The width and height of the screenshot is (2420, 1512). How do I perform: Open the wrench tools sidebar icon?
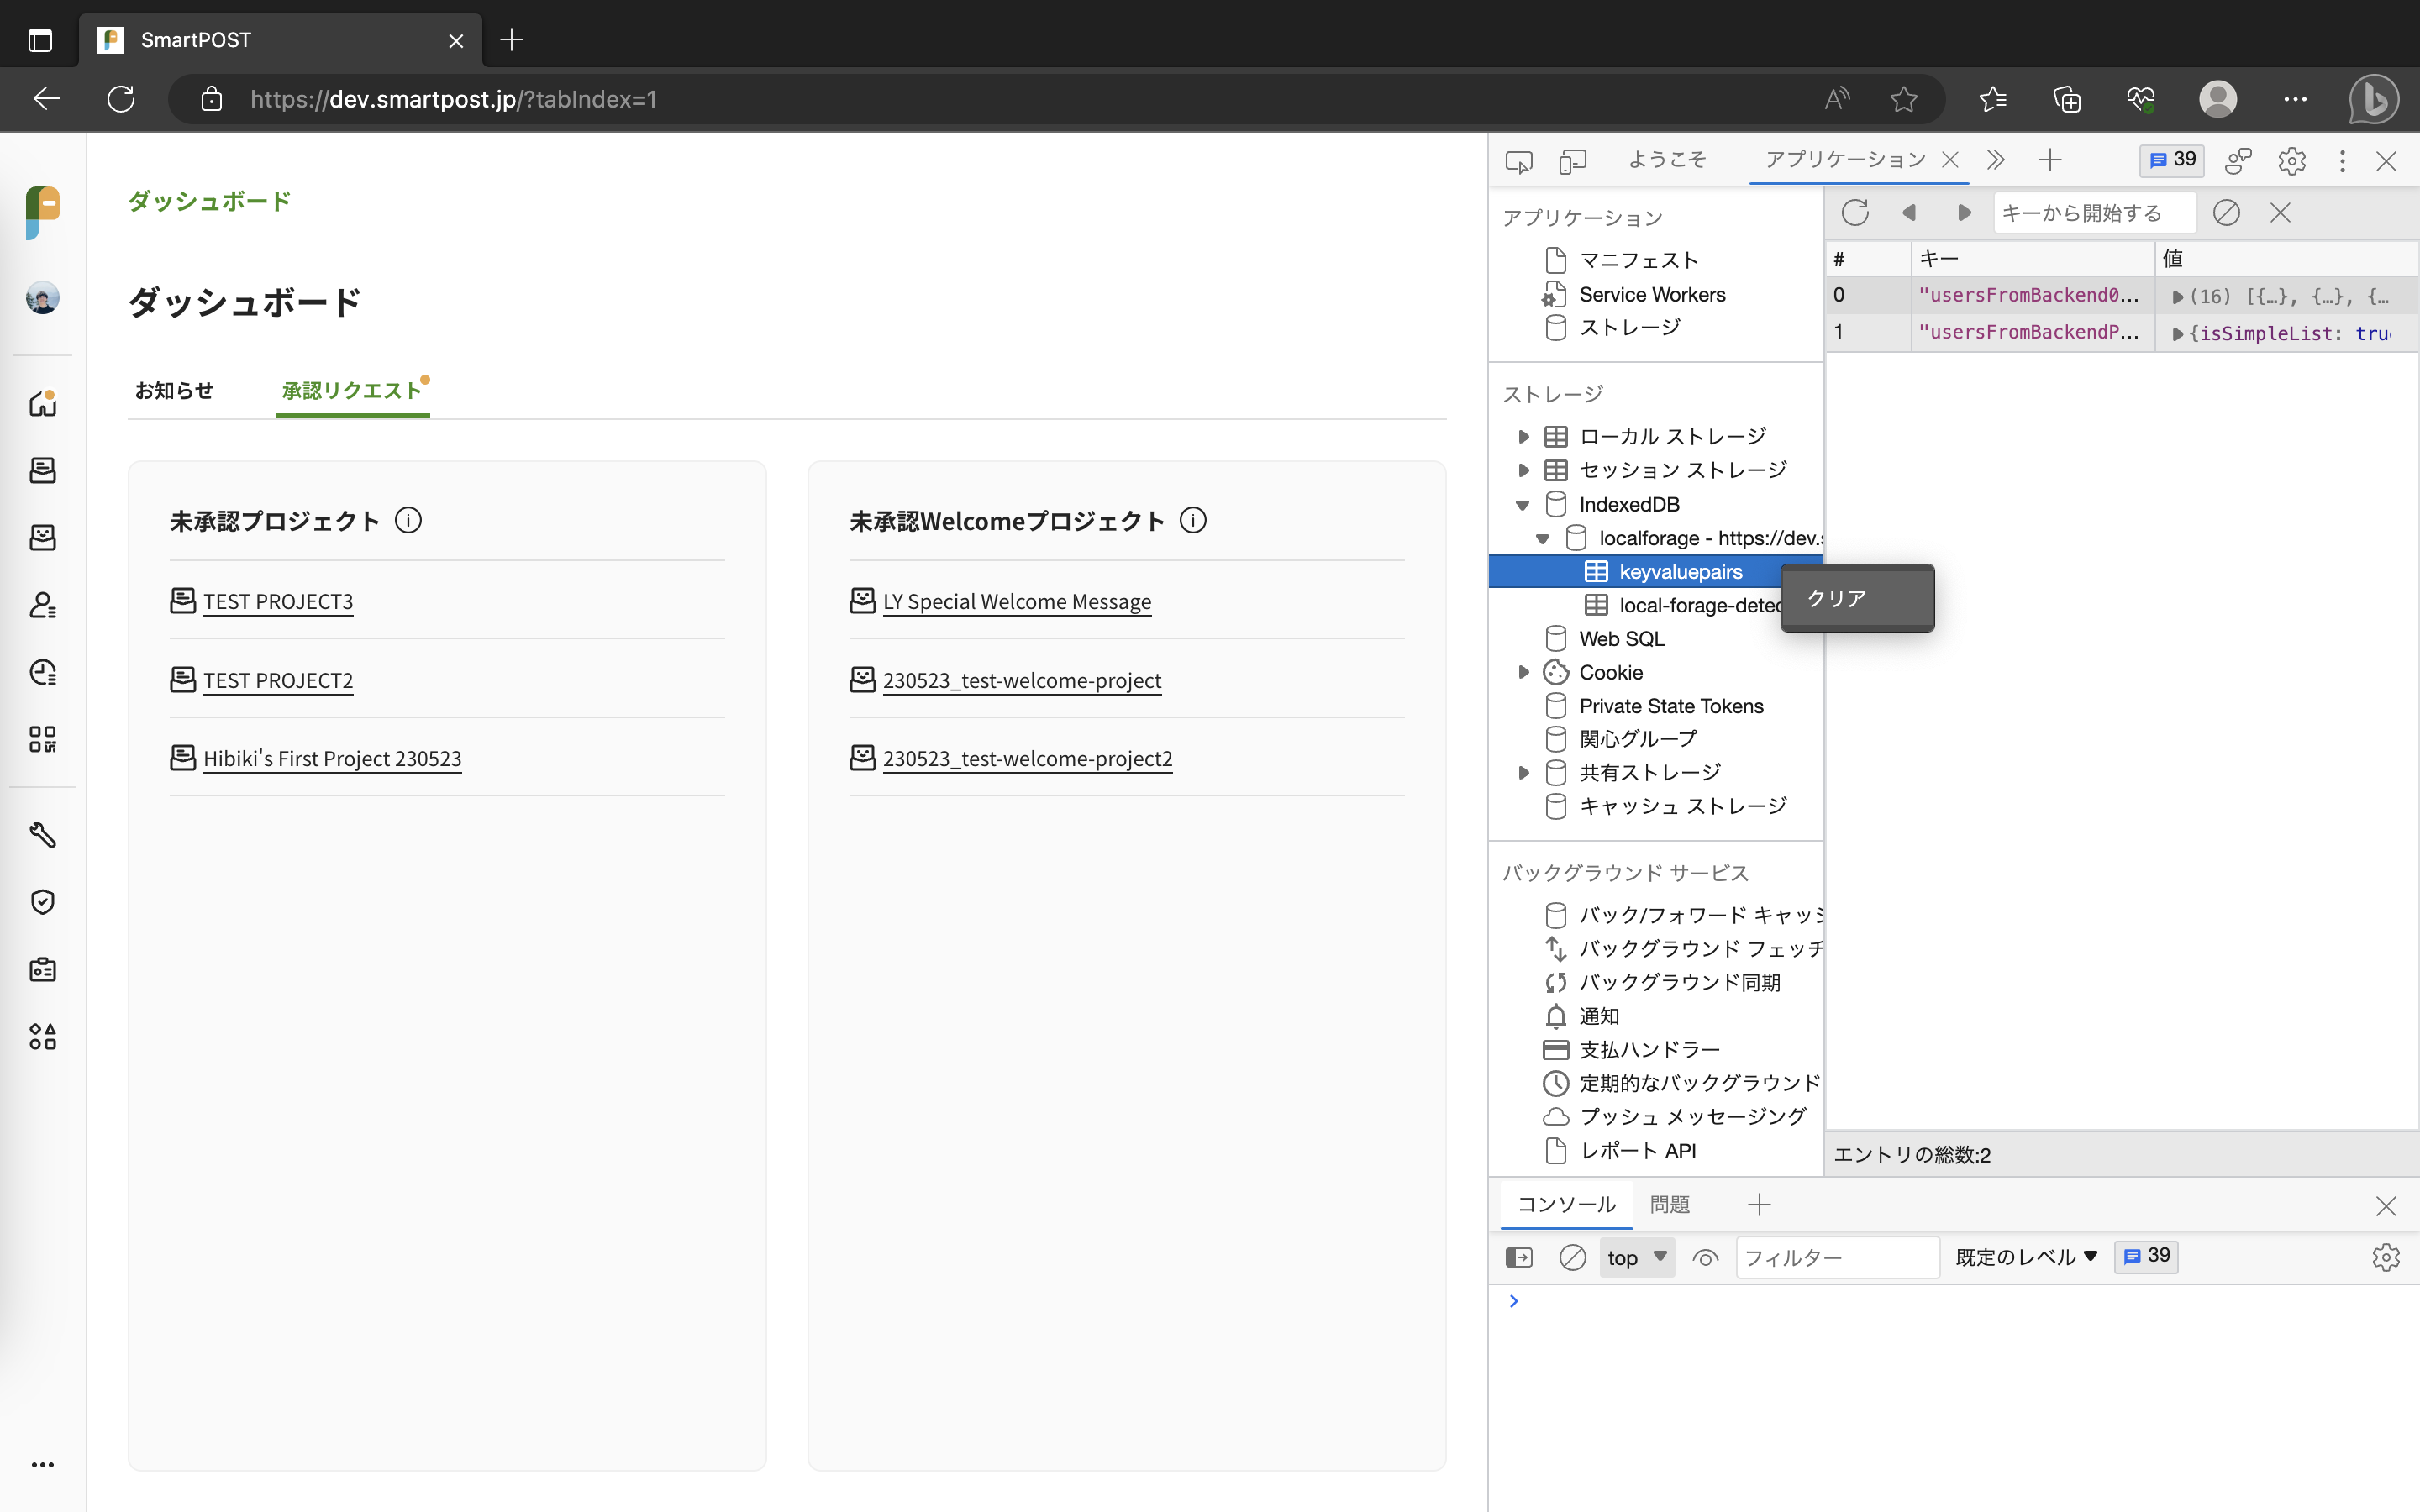click(42, 834)
